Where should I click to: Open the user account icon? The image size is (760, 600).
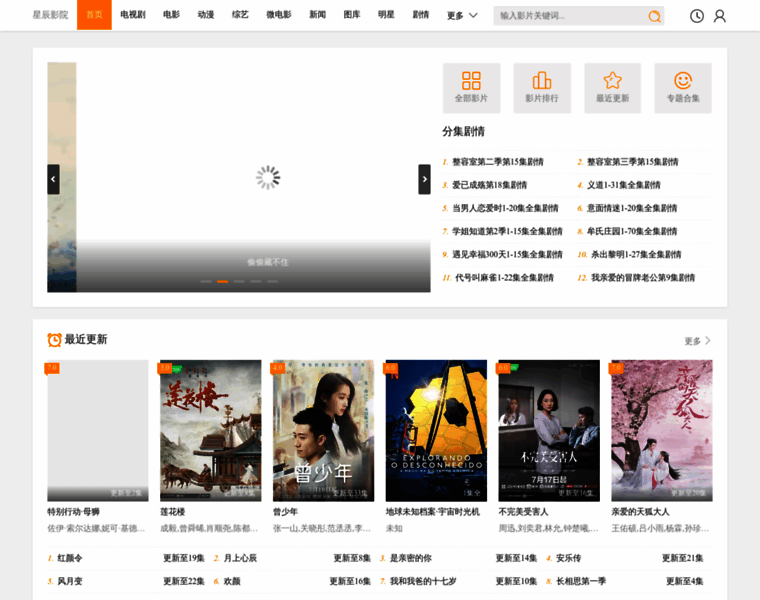click(720, 16)
